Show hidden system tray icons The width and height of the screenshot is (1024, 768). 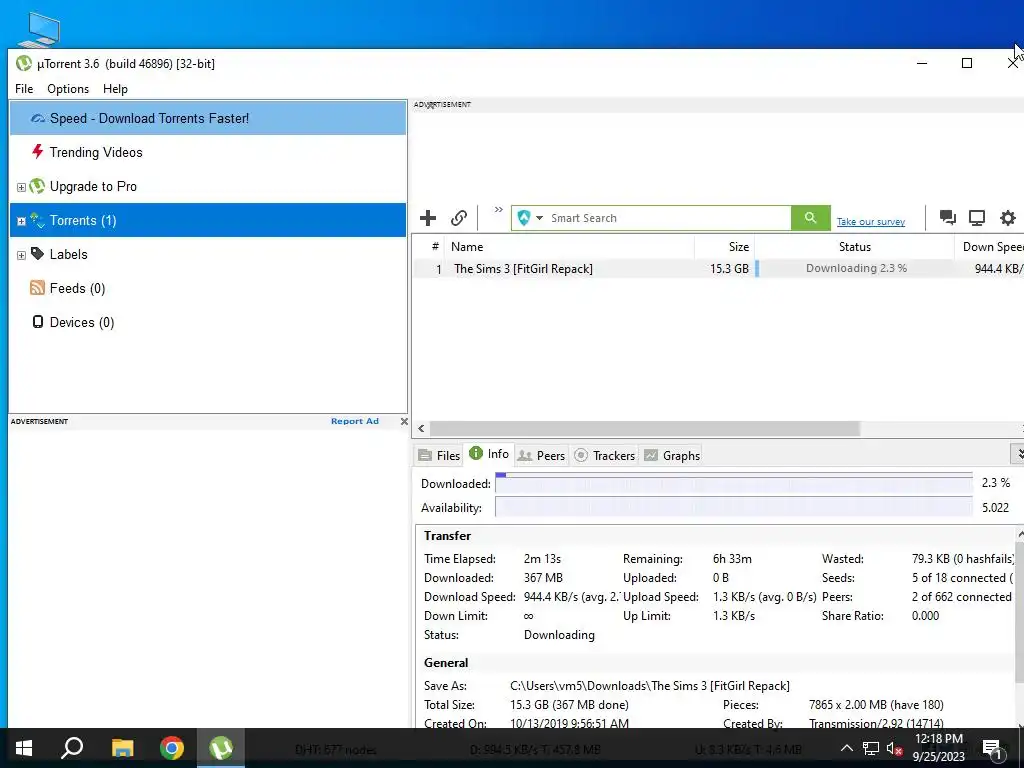tap(846, 748)
